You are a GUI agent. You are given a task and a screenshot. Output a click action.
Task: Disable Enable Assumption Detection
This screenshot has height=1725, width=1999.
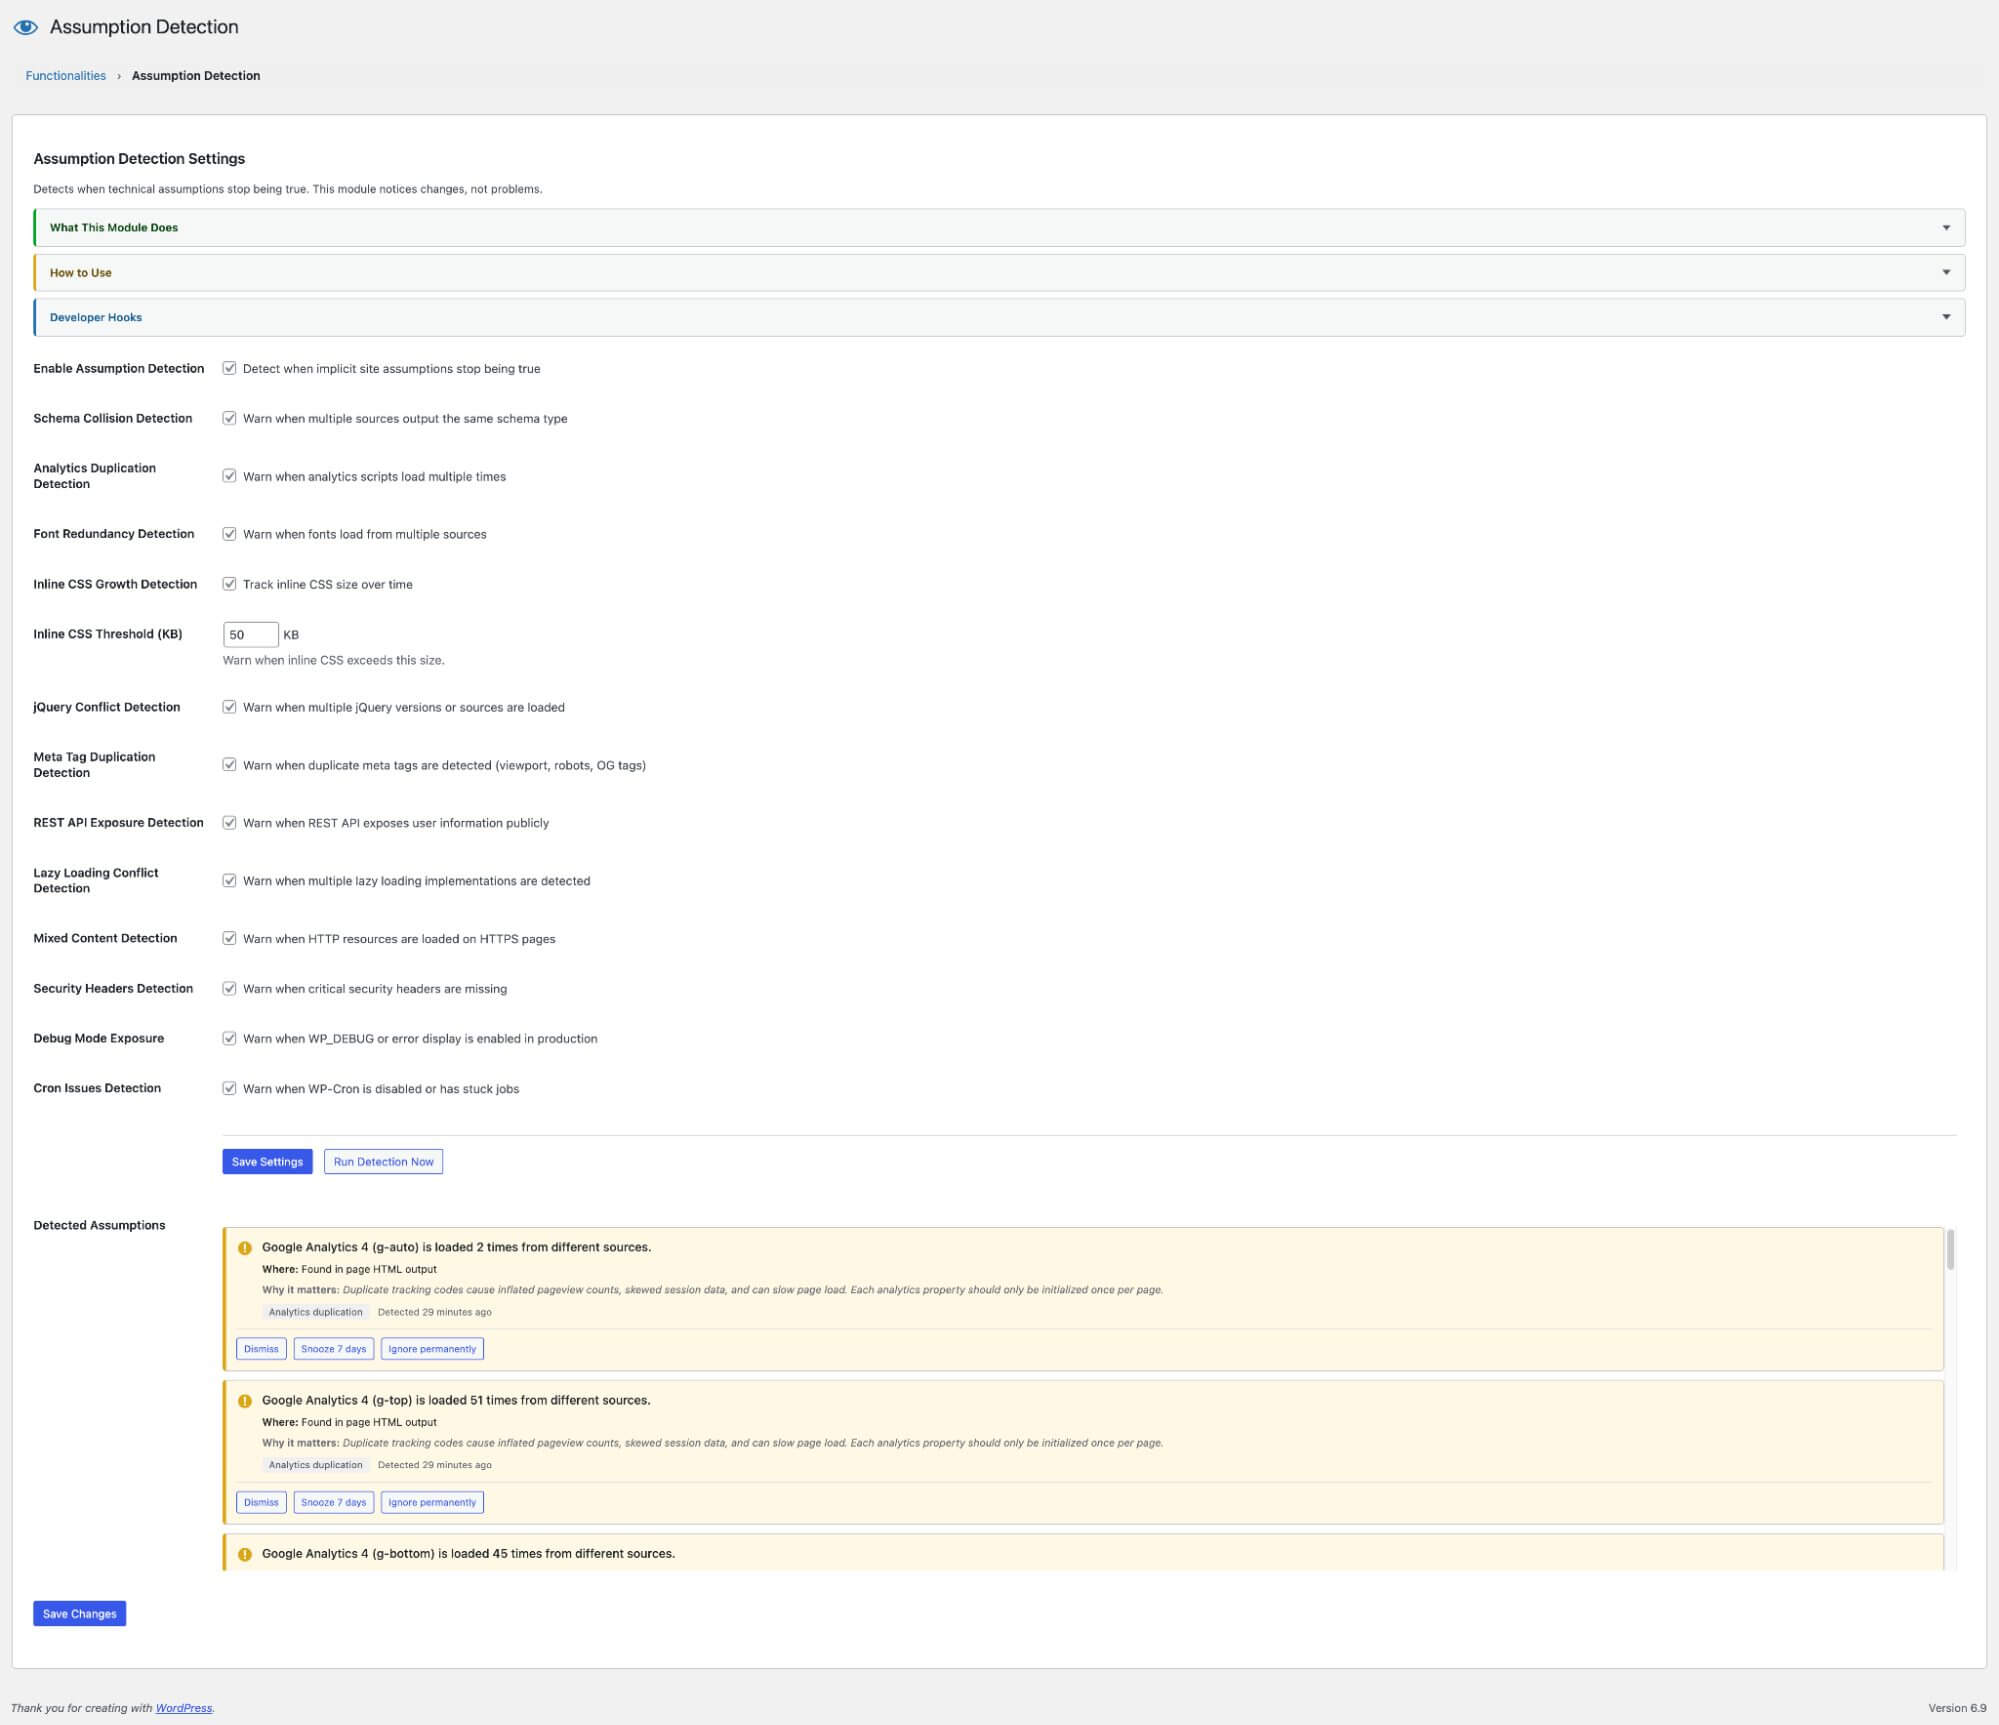pos(230,368)
